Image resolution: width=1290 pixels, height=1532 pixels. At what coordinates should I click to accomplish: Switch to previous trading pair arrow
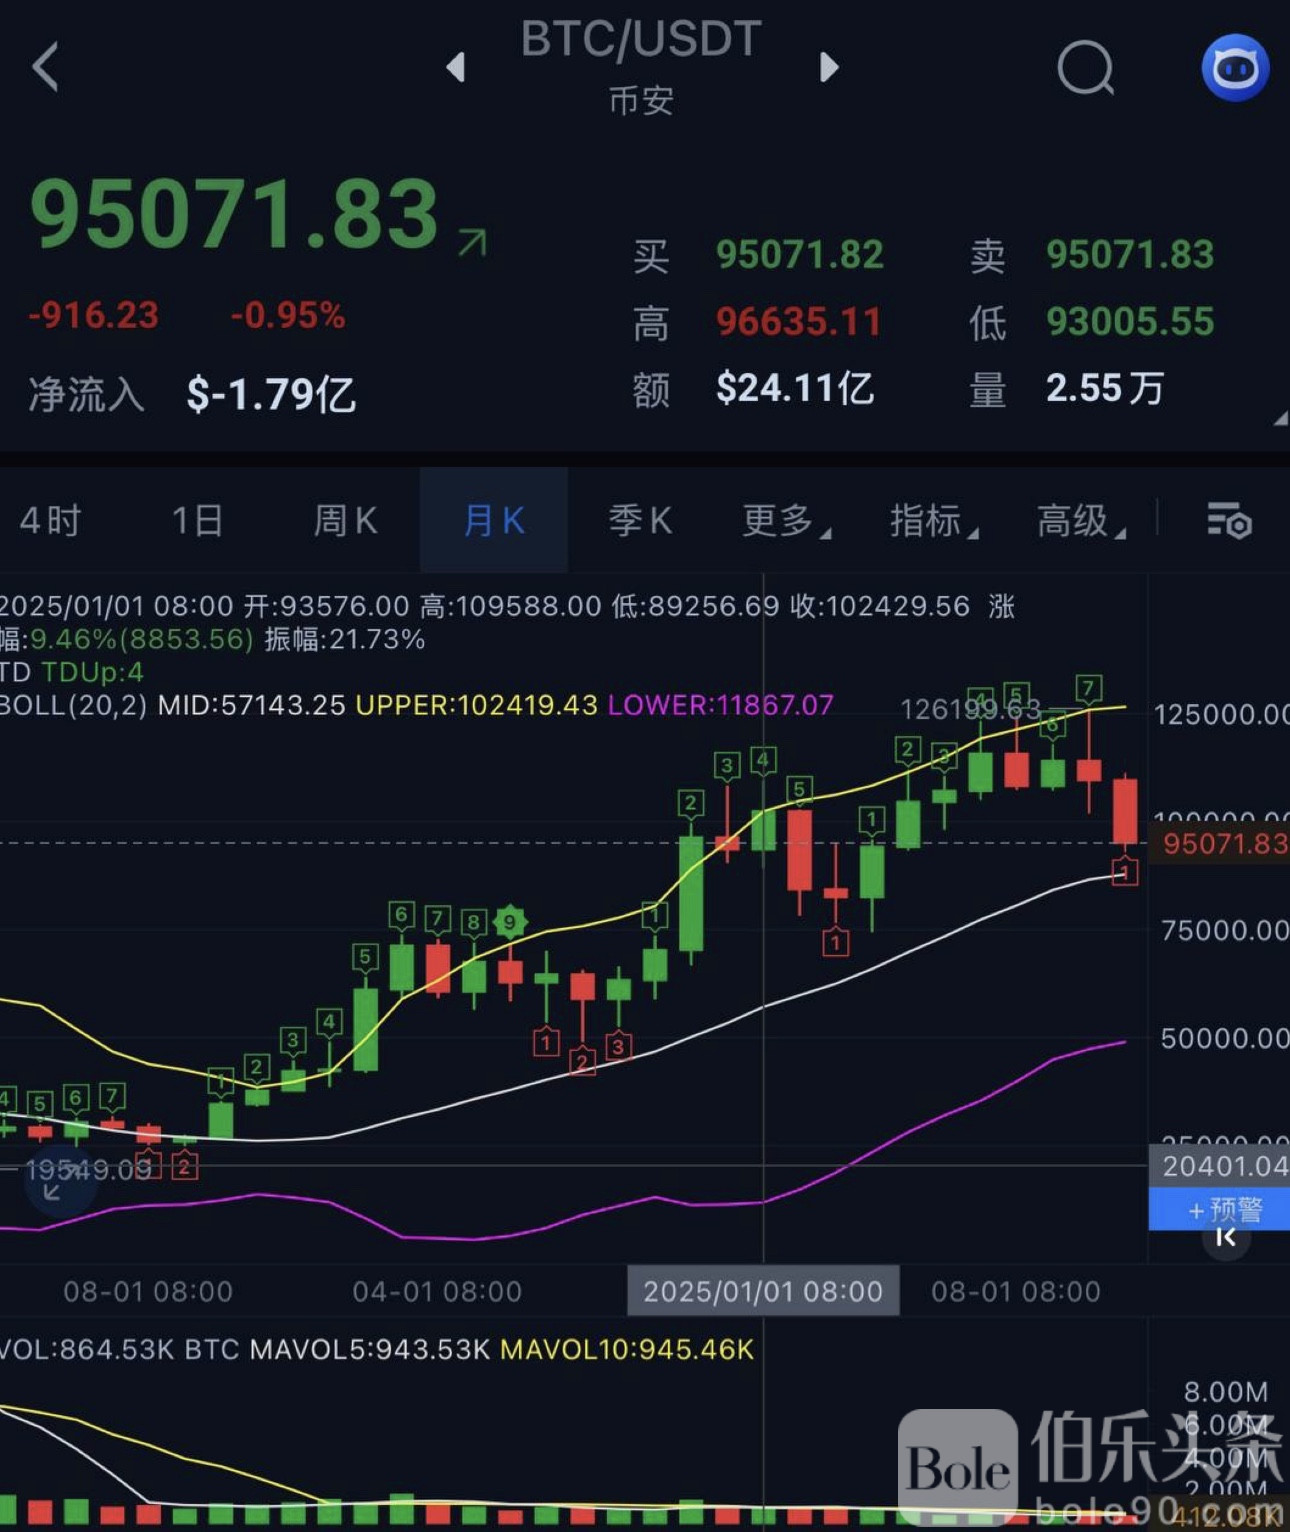point(456,67)
